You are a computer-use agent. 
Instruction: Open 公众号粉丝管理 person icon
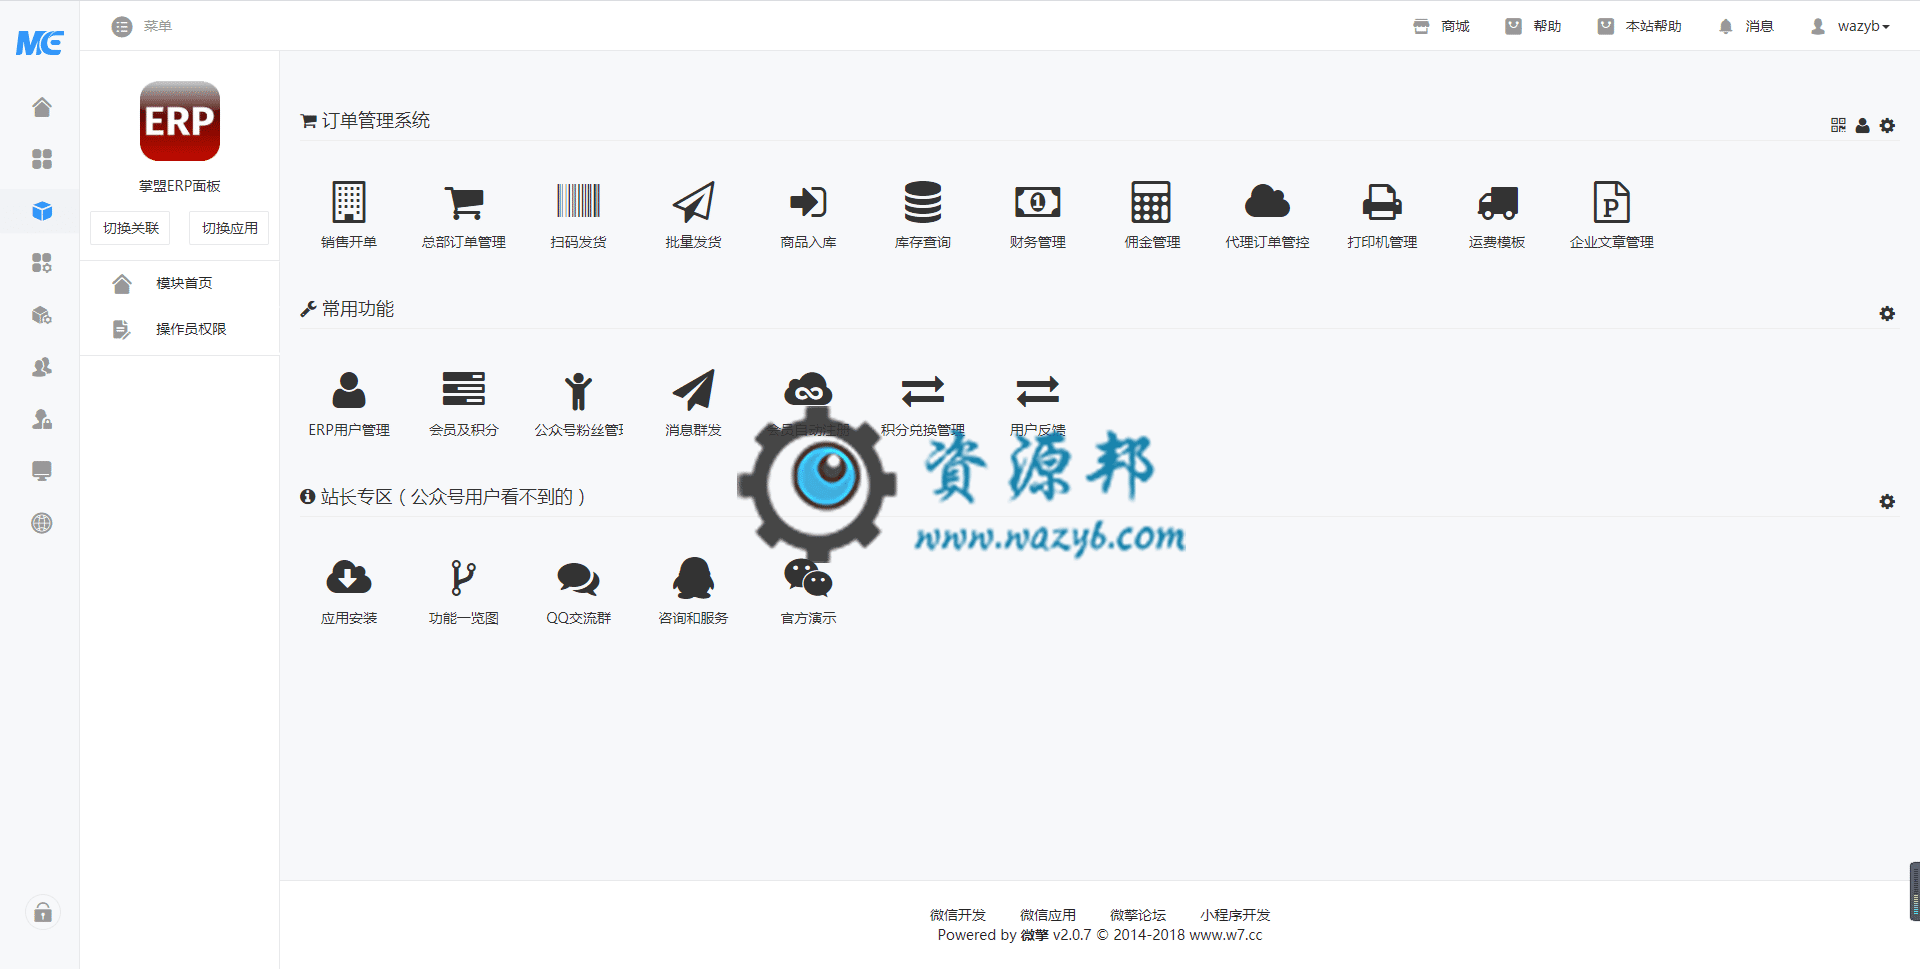point(578,391)
